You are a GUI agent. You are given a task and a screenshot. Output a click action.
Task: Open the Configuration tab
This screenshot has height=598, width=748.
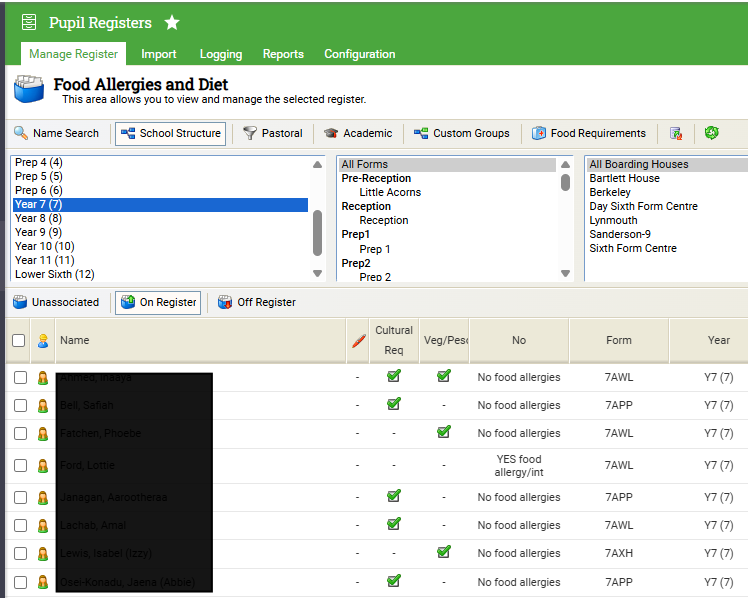(x=359, y=54)
